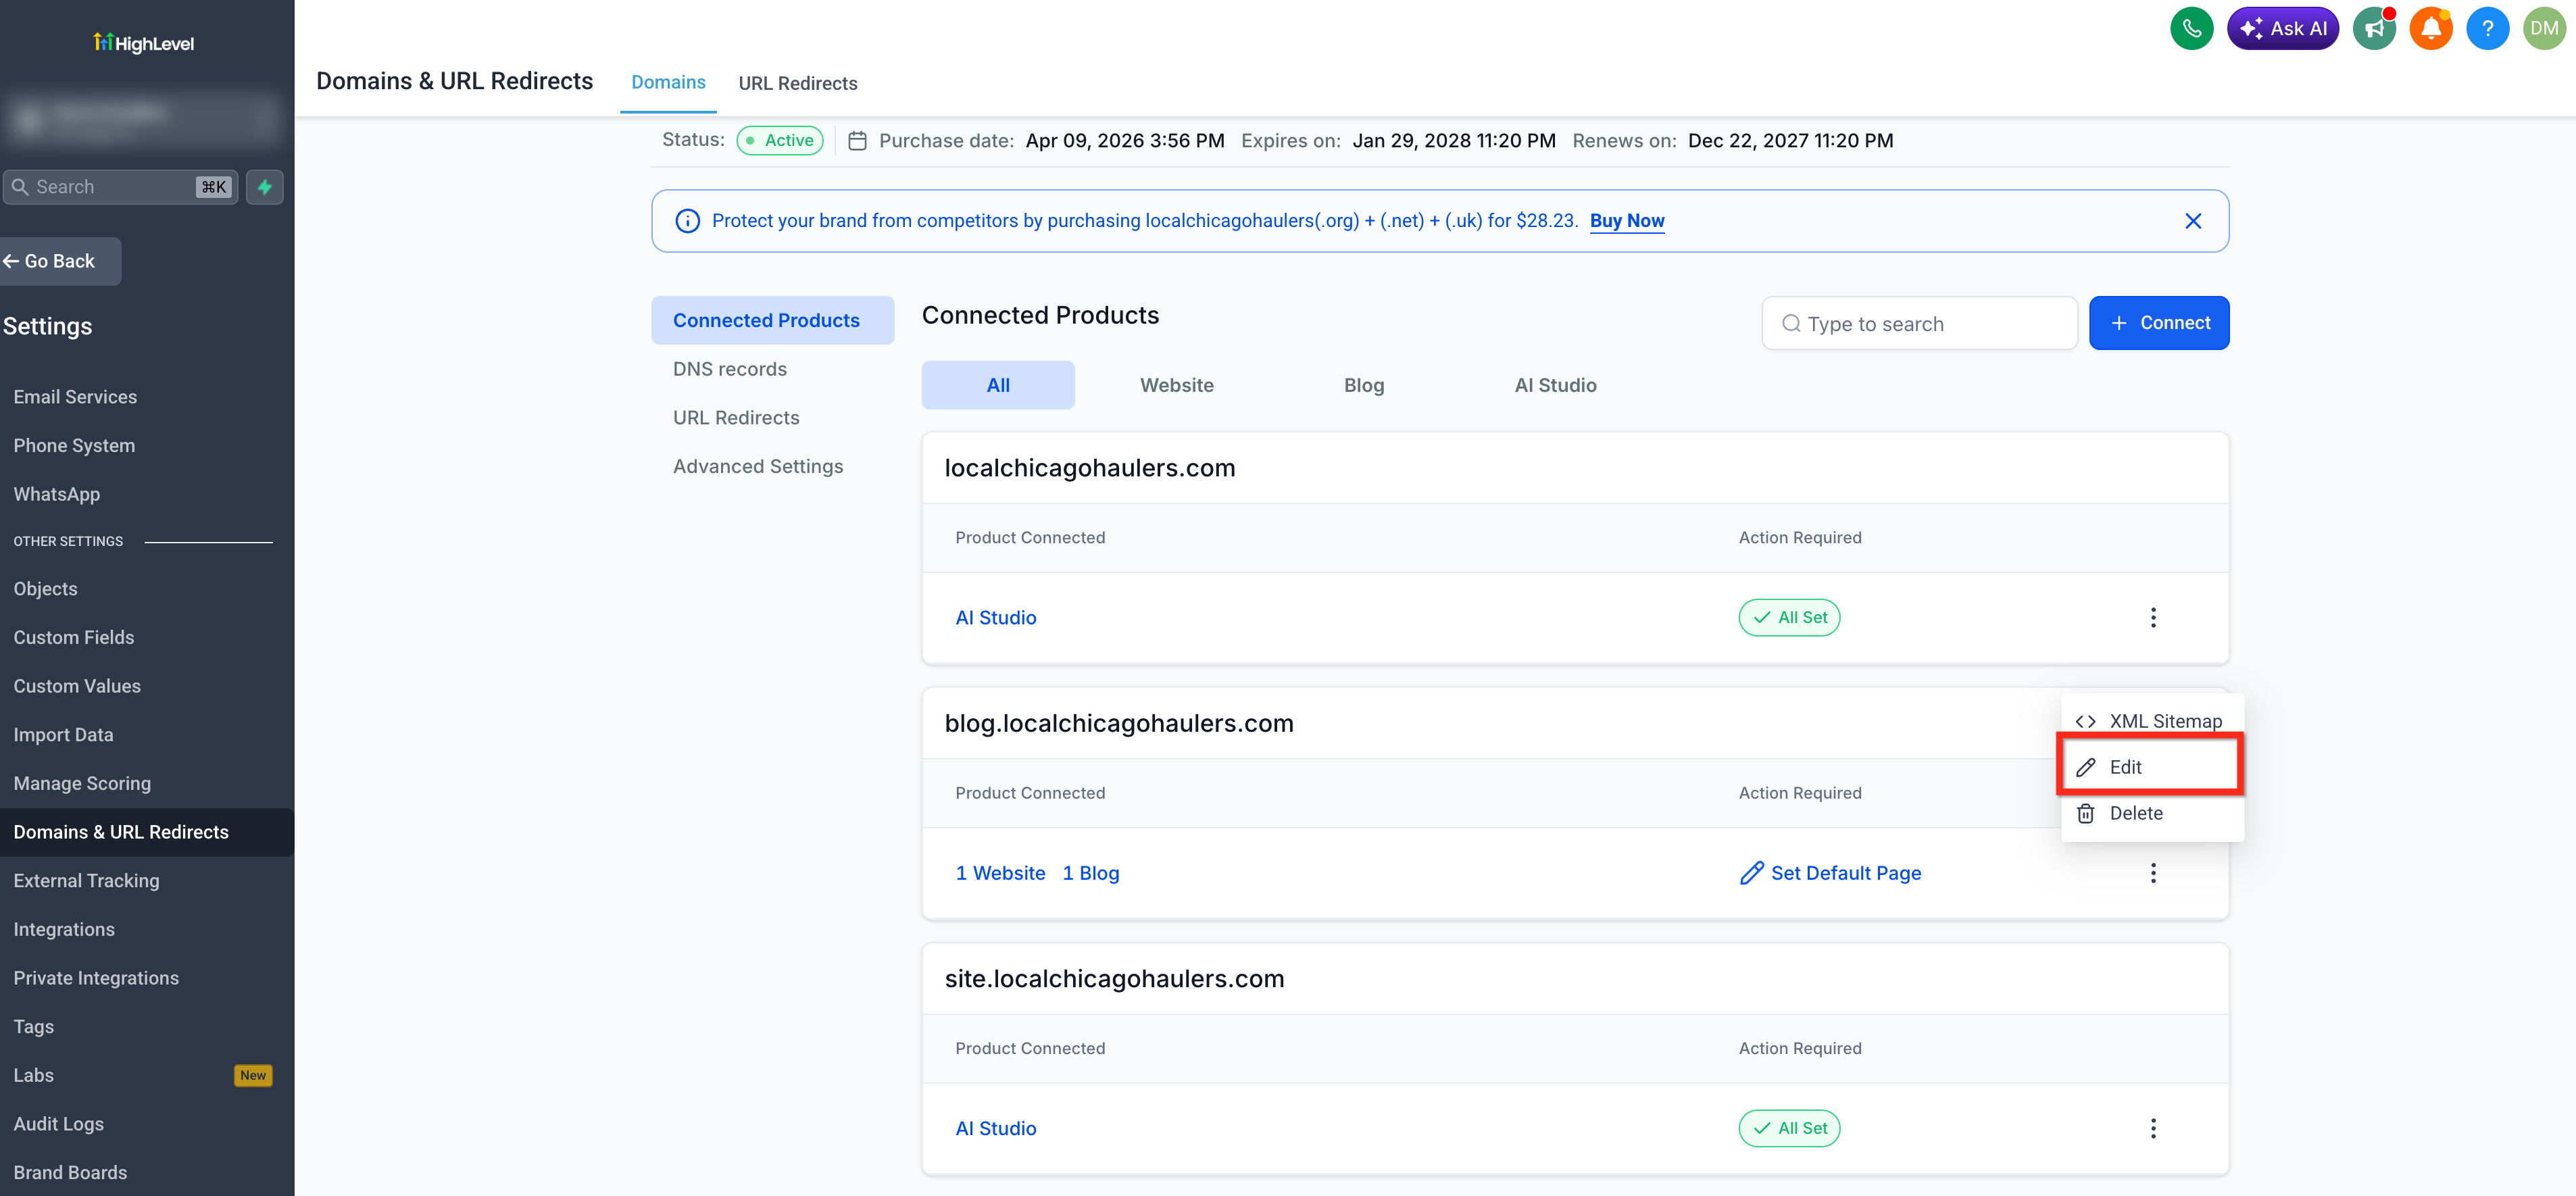
Task: Click the Type to search field
Action: coord(1919,323)
